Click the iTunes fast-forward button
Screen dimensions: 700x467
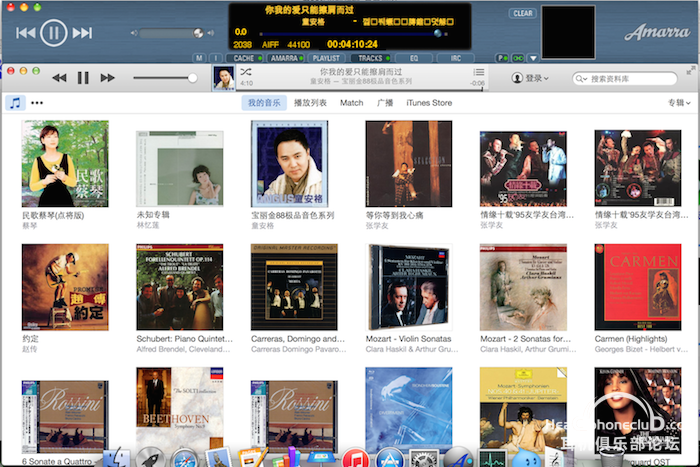pos(107,78)
